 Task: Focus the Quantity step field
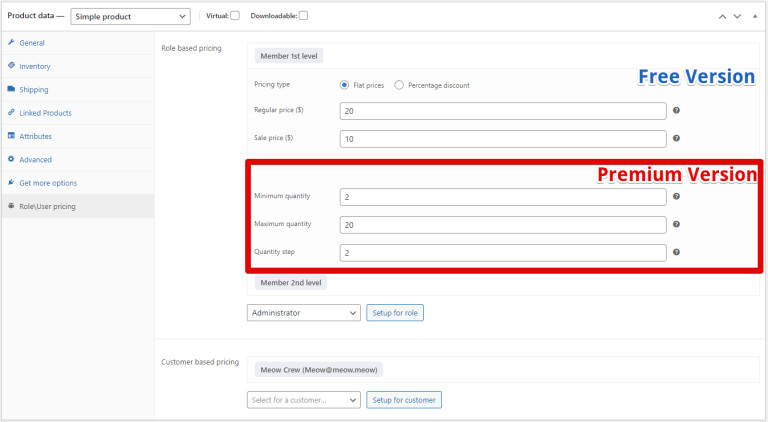point(503,253)
